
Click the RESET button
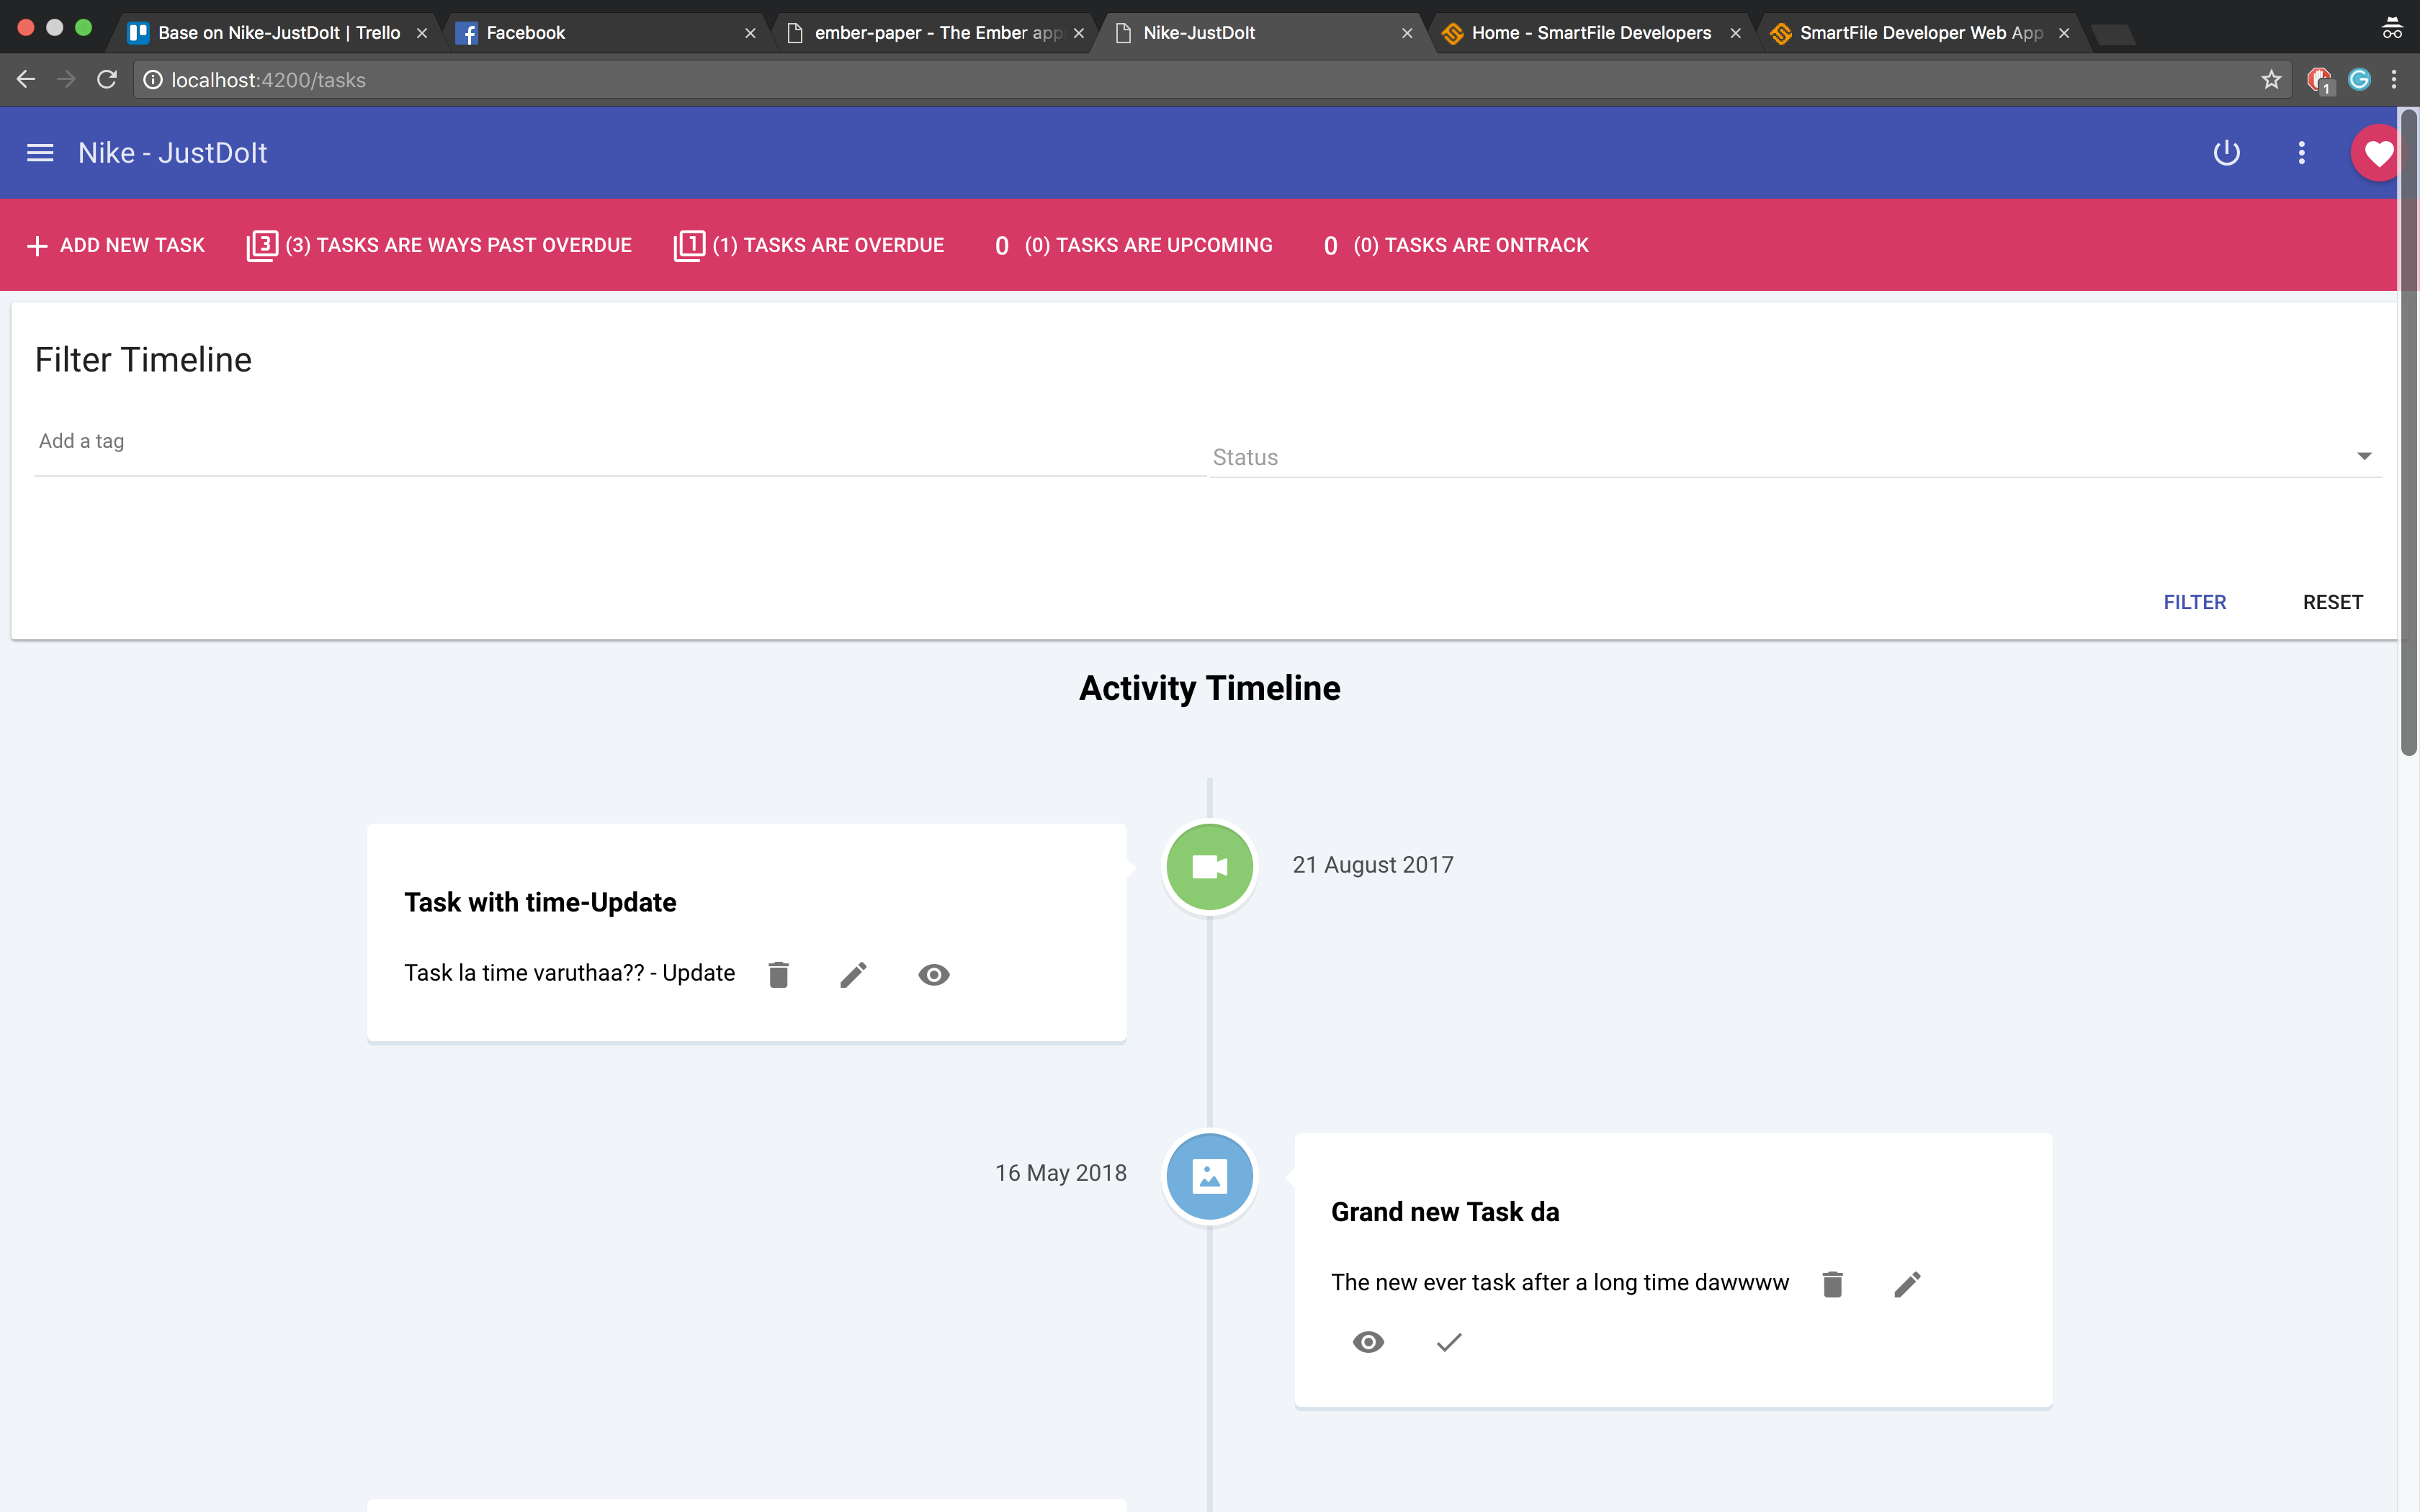point(2332,602)
